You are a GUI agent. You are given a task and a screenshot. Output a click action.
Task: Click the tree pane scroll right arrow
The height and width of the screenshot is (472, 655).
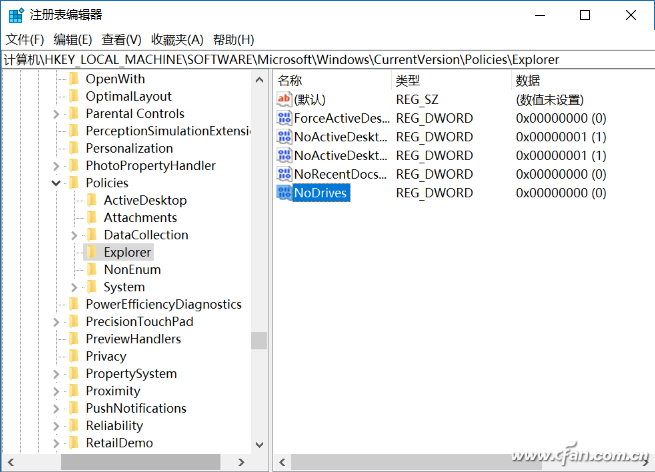click(241, 462)
